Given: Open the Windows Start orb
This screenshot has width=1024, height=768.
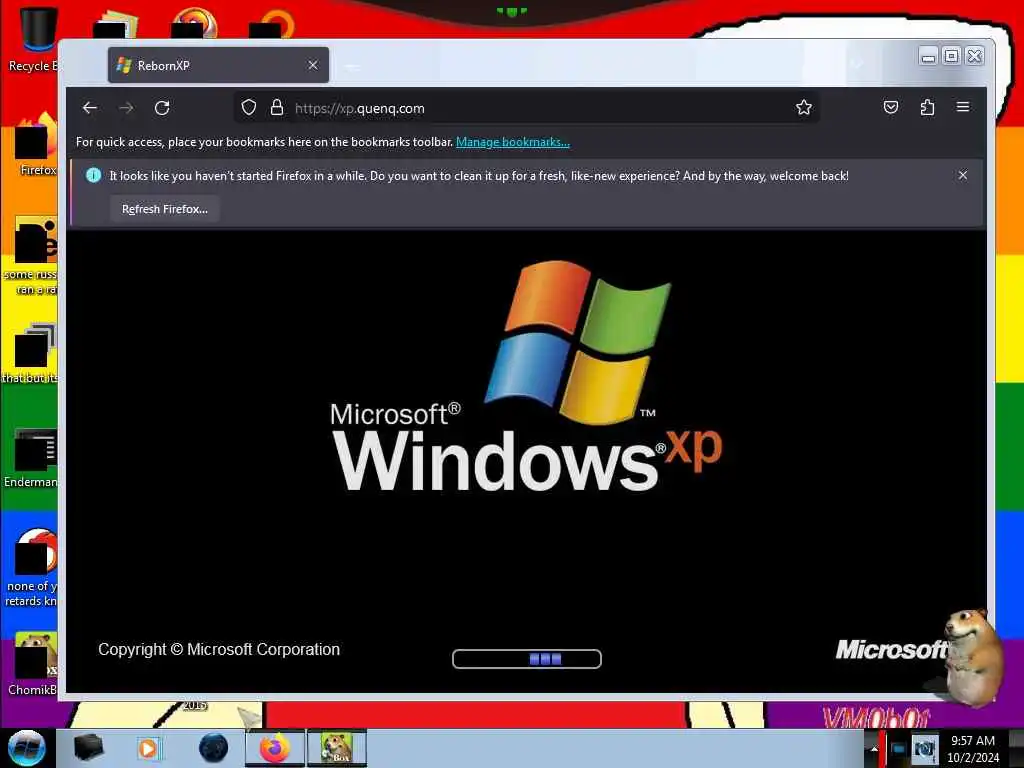Looking at the screenshot, I should tap(27, 748).
